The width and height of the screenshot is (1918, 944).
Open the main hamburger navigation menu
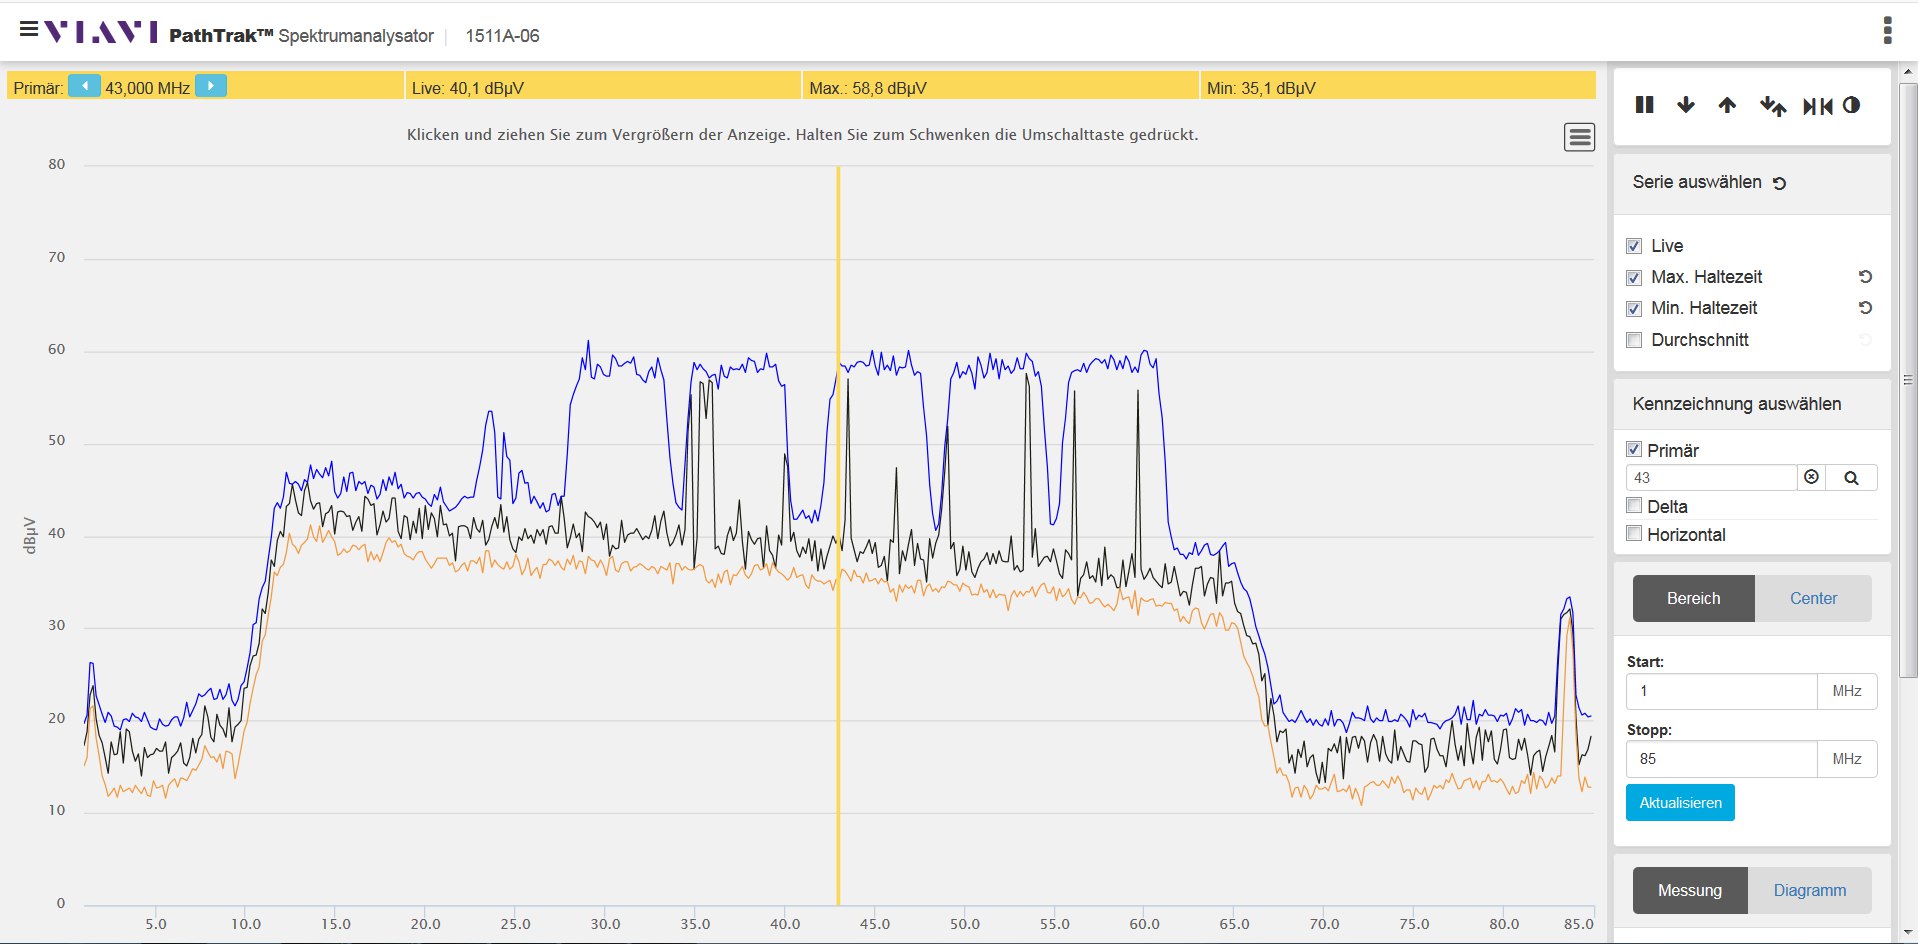pyautogui.click(x=29, y=30)
